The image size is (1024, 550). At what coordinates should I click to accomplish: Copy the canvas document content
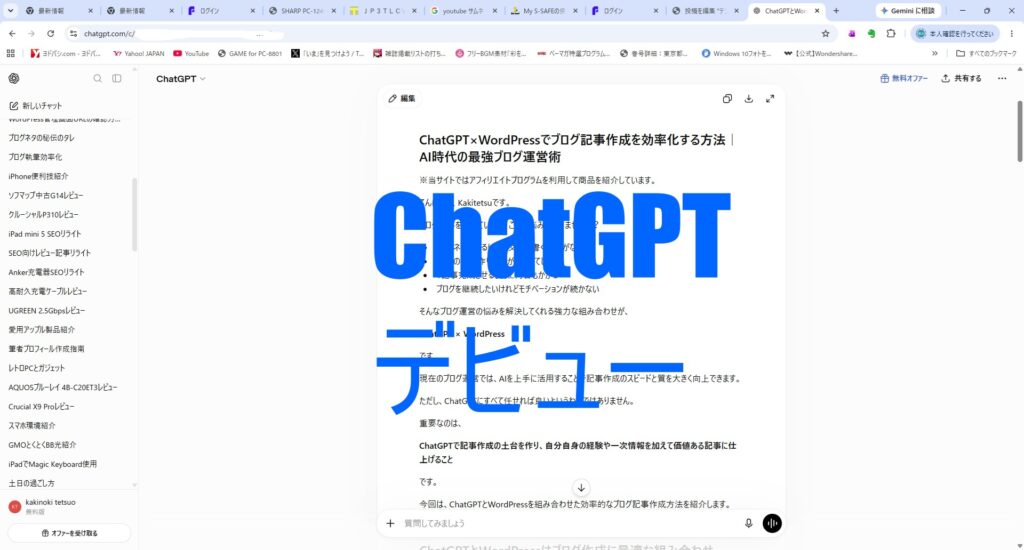[x=727, y=99]
